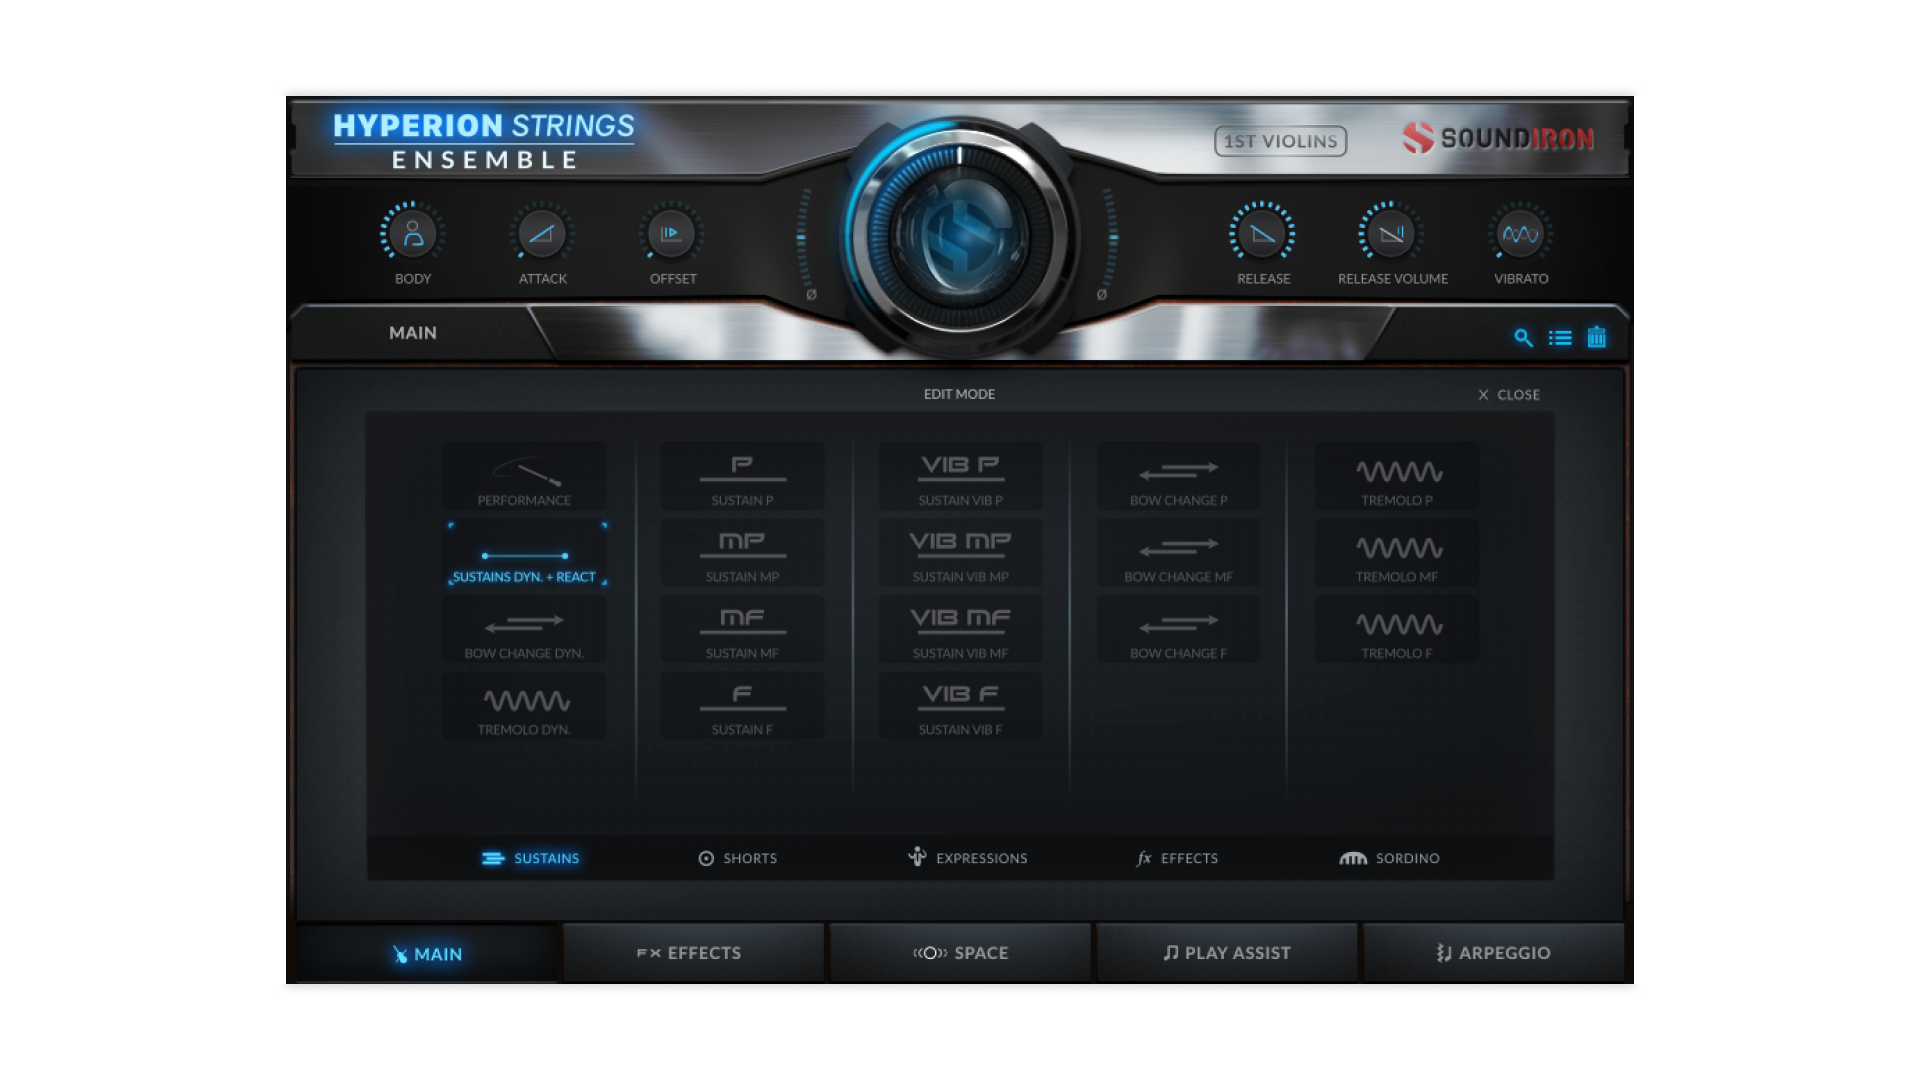Viewport: 1920px width, 1080px height.
Task: Open the Arpeggio bottom tab
Action: [x=1493, y=953]
